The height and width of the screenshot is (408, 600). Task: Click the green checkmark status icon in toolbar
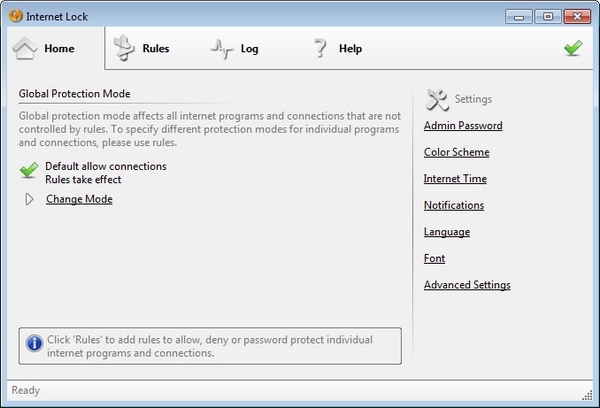pos(573,48)
